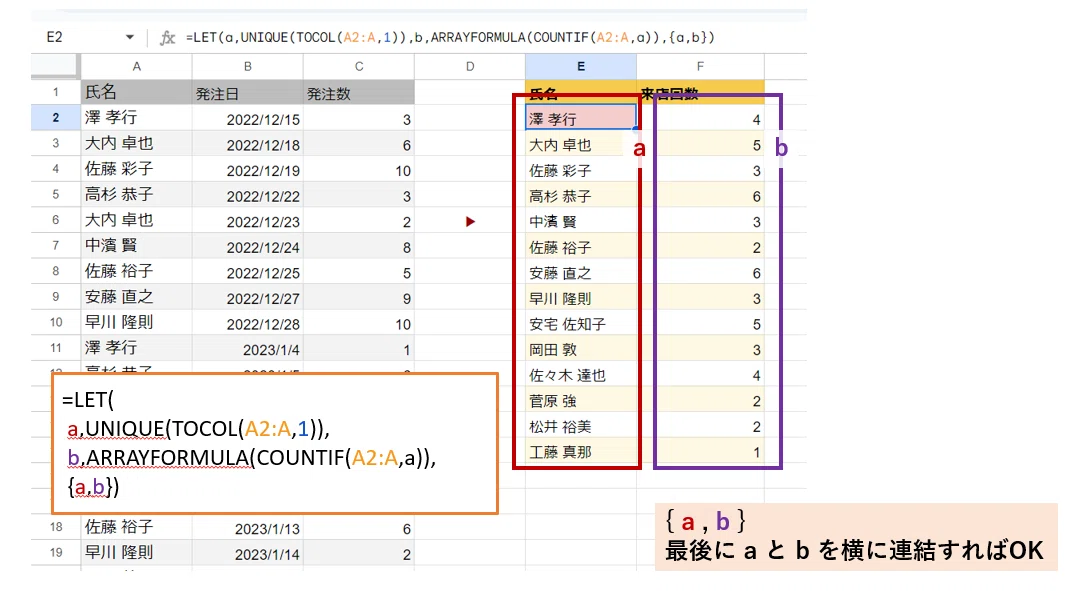Click cell A4 佐藤 彩子
The height and width of the screenshot is (591, 1067).
pyautogui.click(x=136, y=169)
